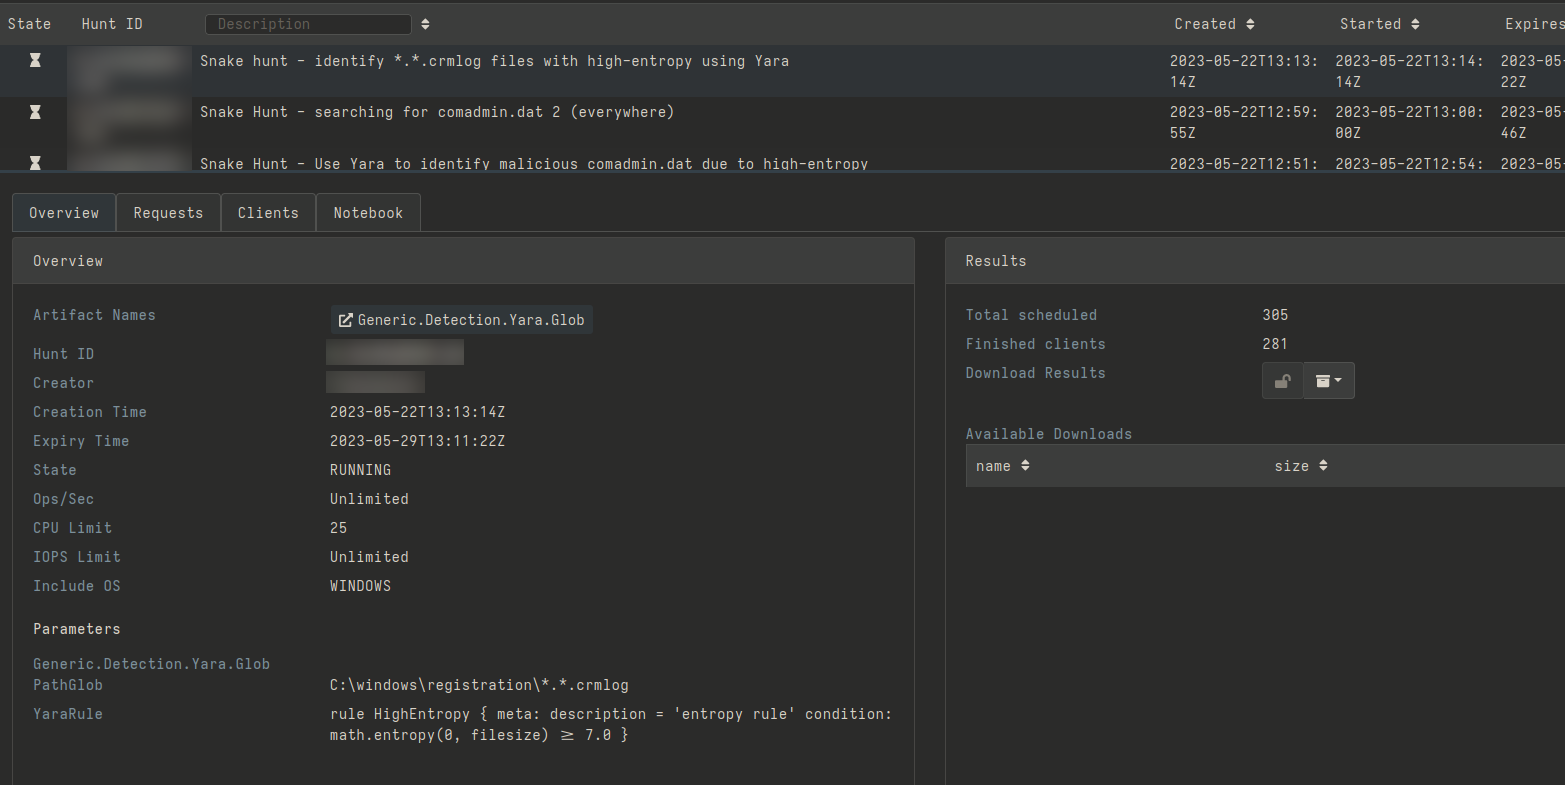
Task: Switch to the Overview tab
Action: click(64, 213)
